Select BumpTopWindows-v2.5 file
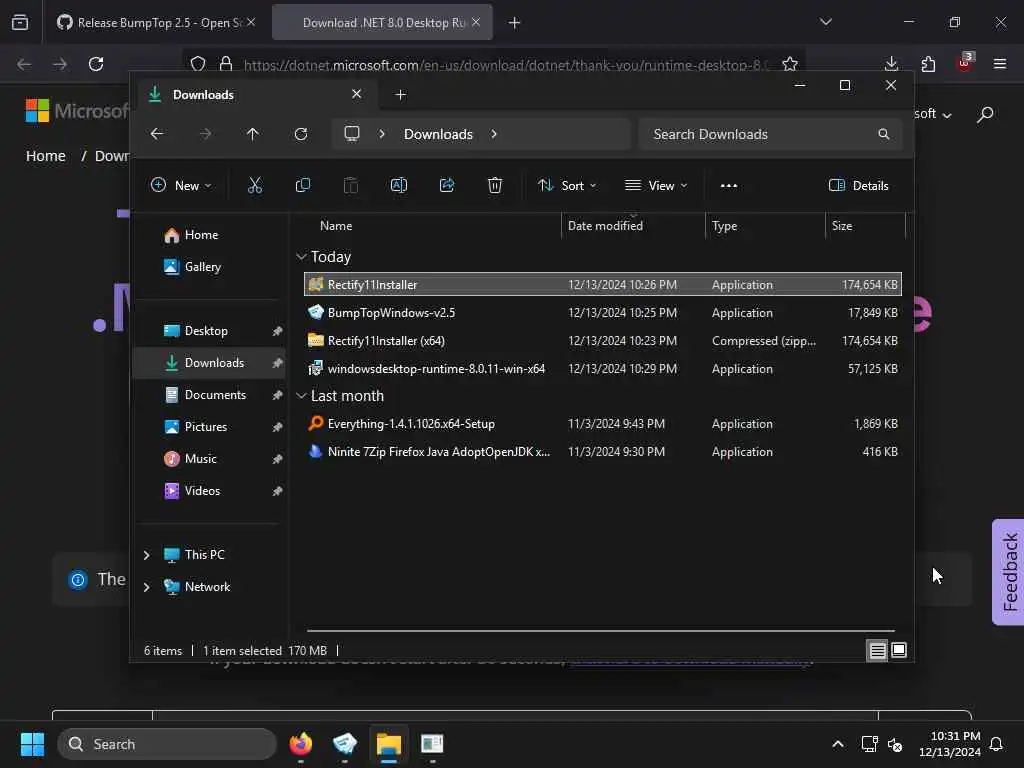 click(602, 313)
